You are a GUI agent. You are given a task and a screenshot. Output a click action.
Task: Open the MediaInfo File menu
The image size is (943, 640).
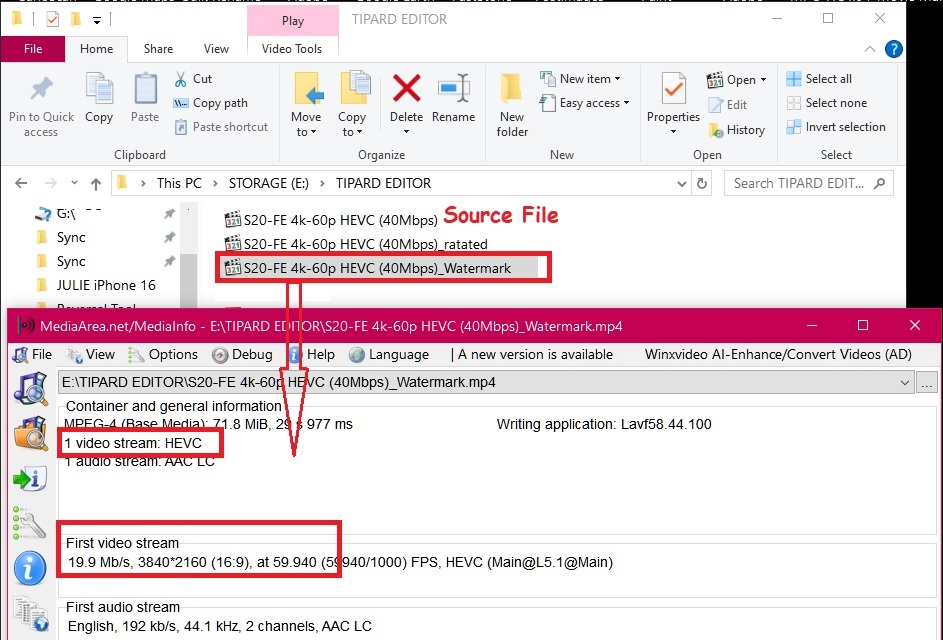[32, 354]
